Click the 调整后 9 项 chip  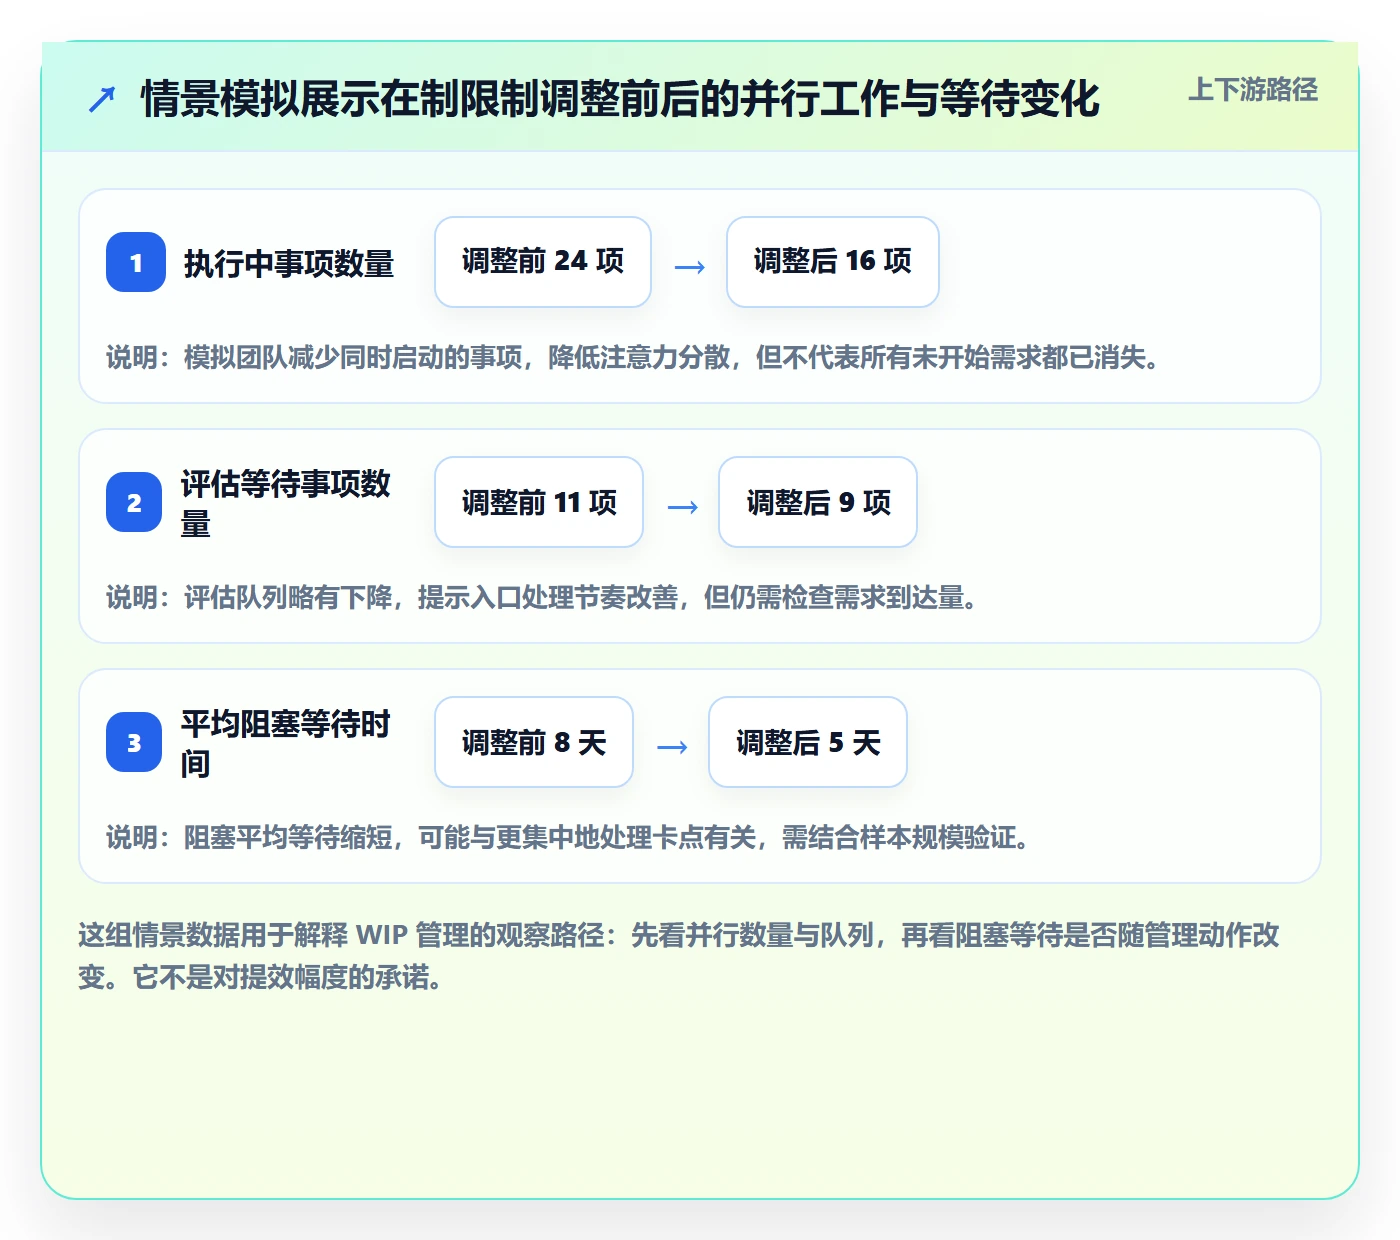click(818, 502)
